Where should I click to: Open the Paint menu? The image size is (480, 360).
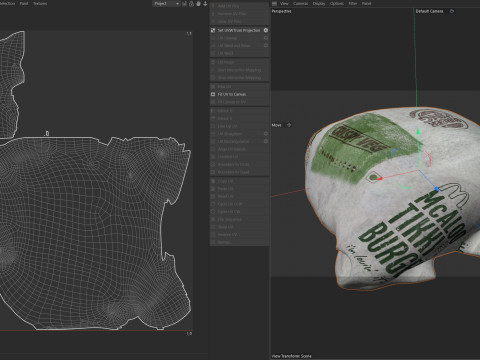click(x=24, y=4)
